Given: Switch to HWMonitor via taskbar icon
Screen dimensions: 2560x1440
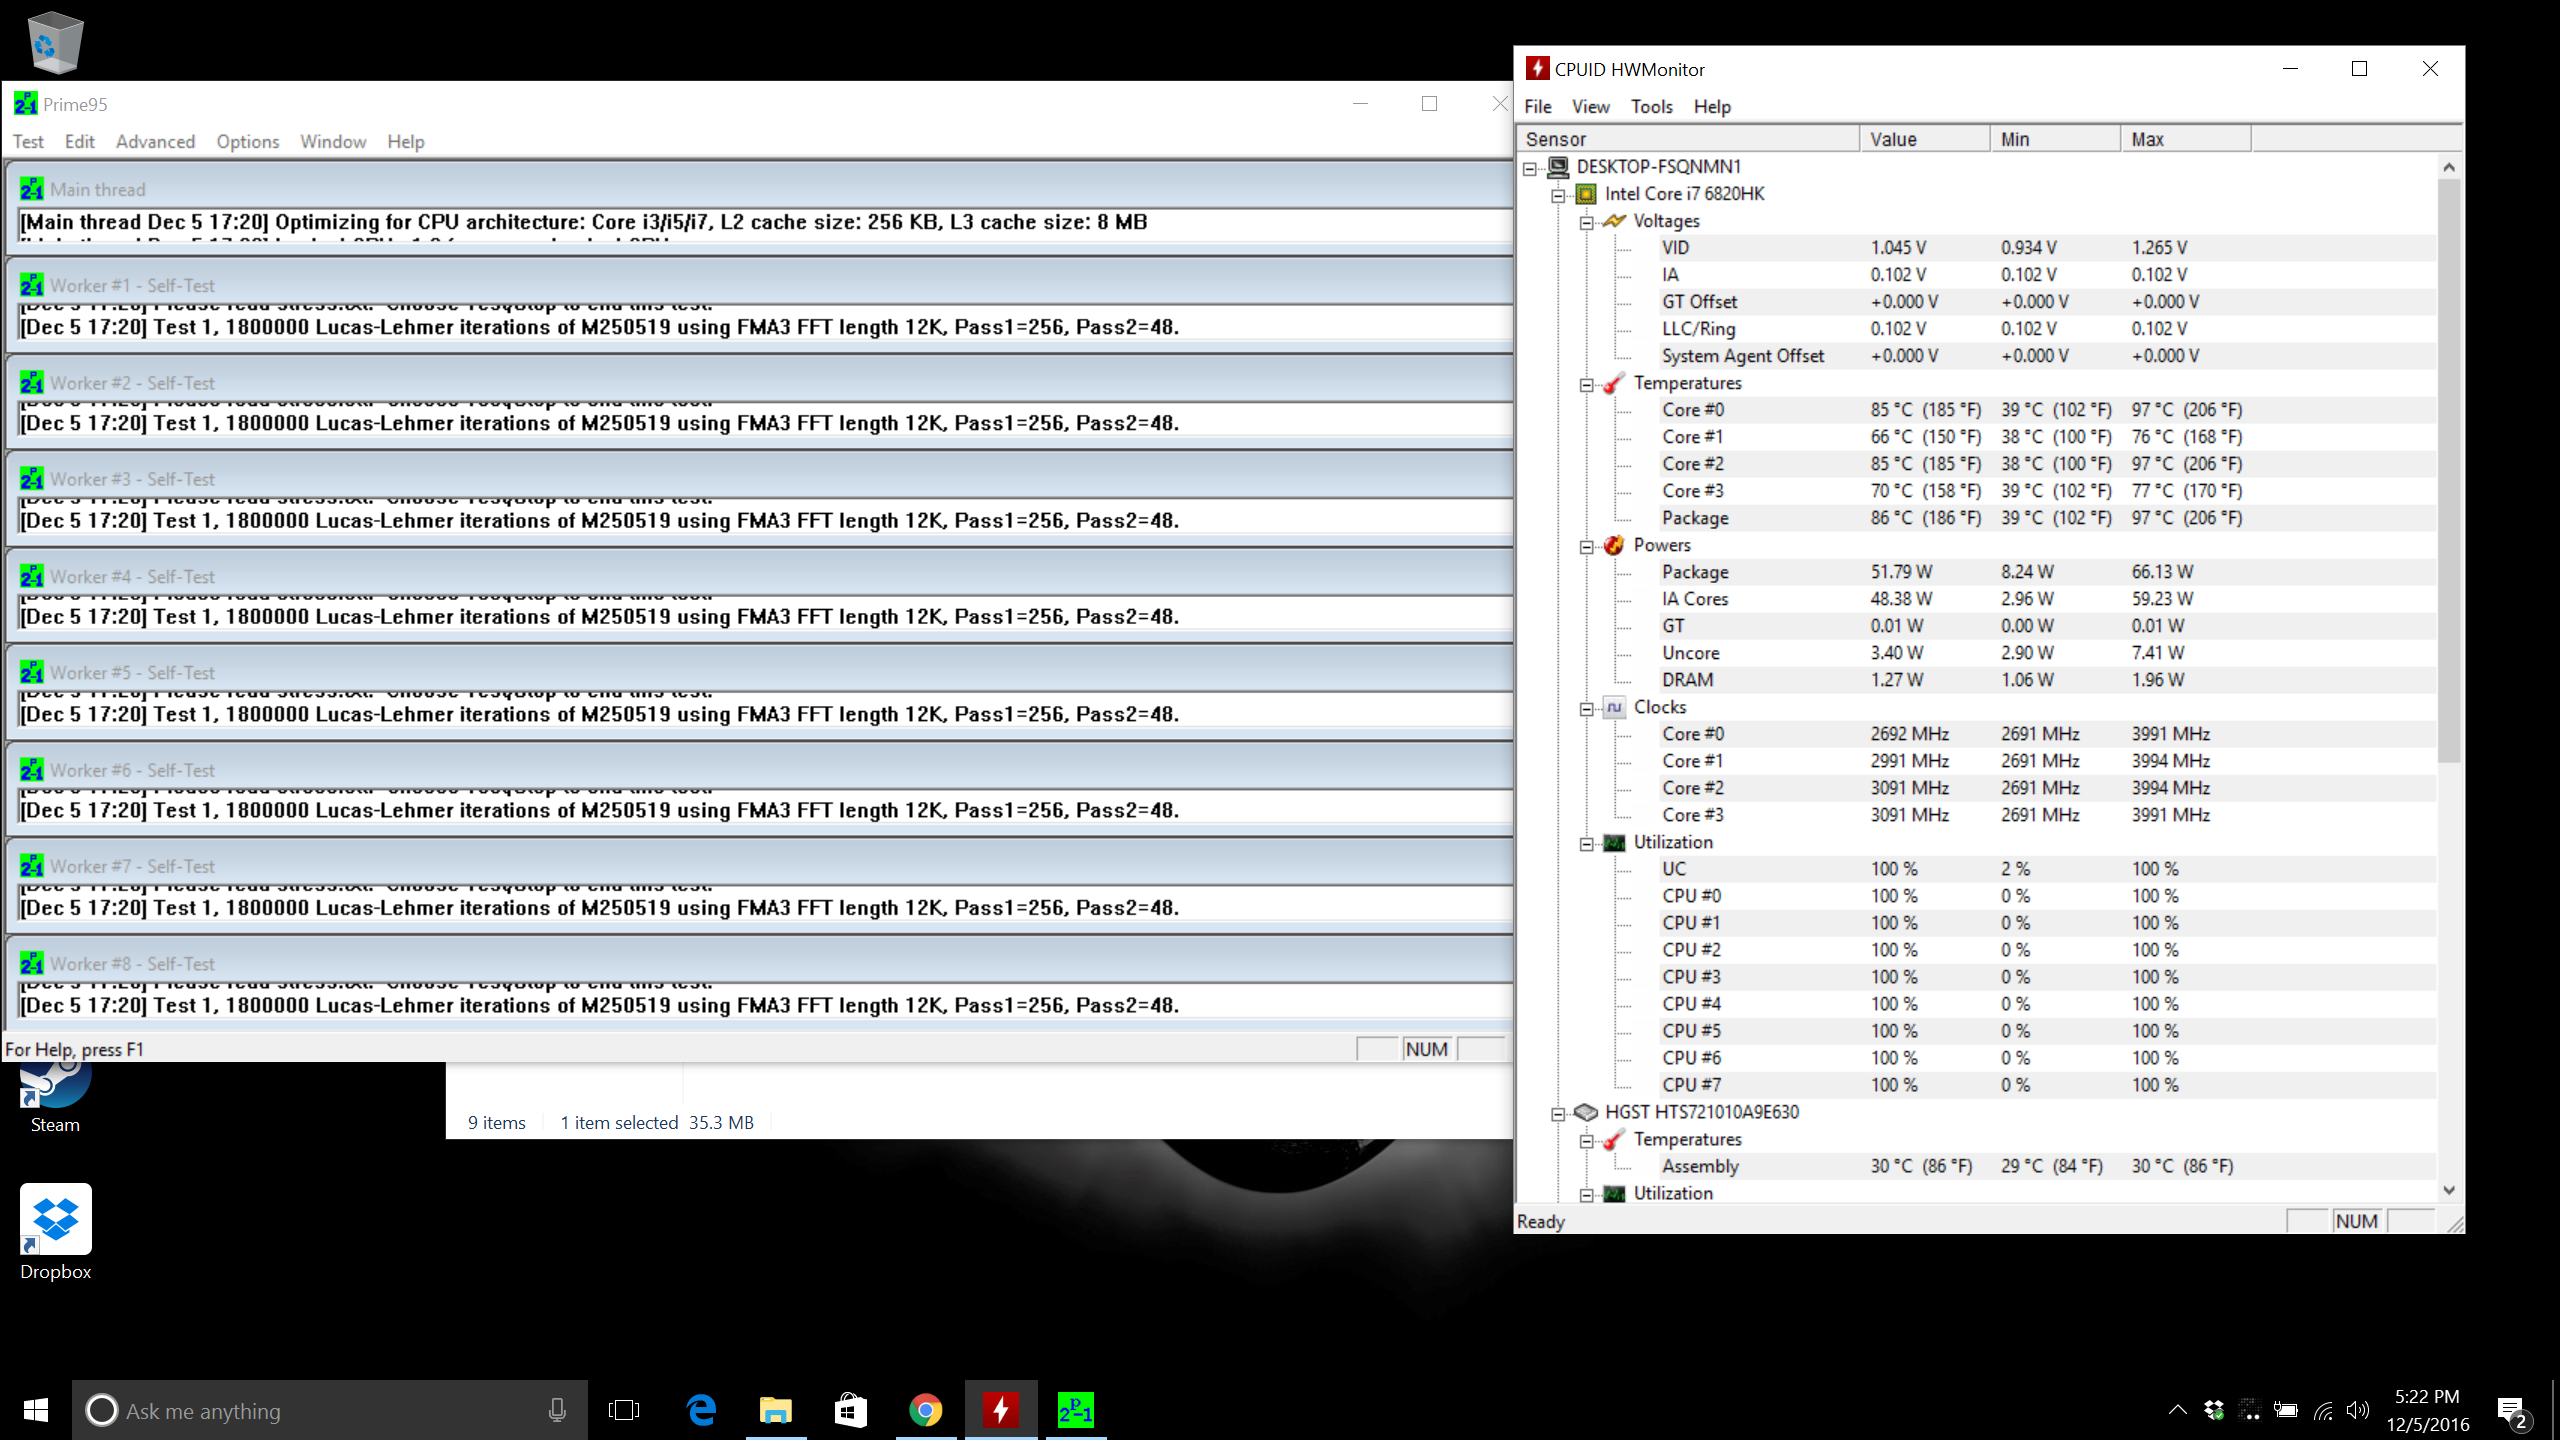Looking at the screenshot, I should point(1001,1410).
